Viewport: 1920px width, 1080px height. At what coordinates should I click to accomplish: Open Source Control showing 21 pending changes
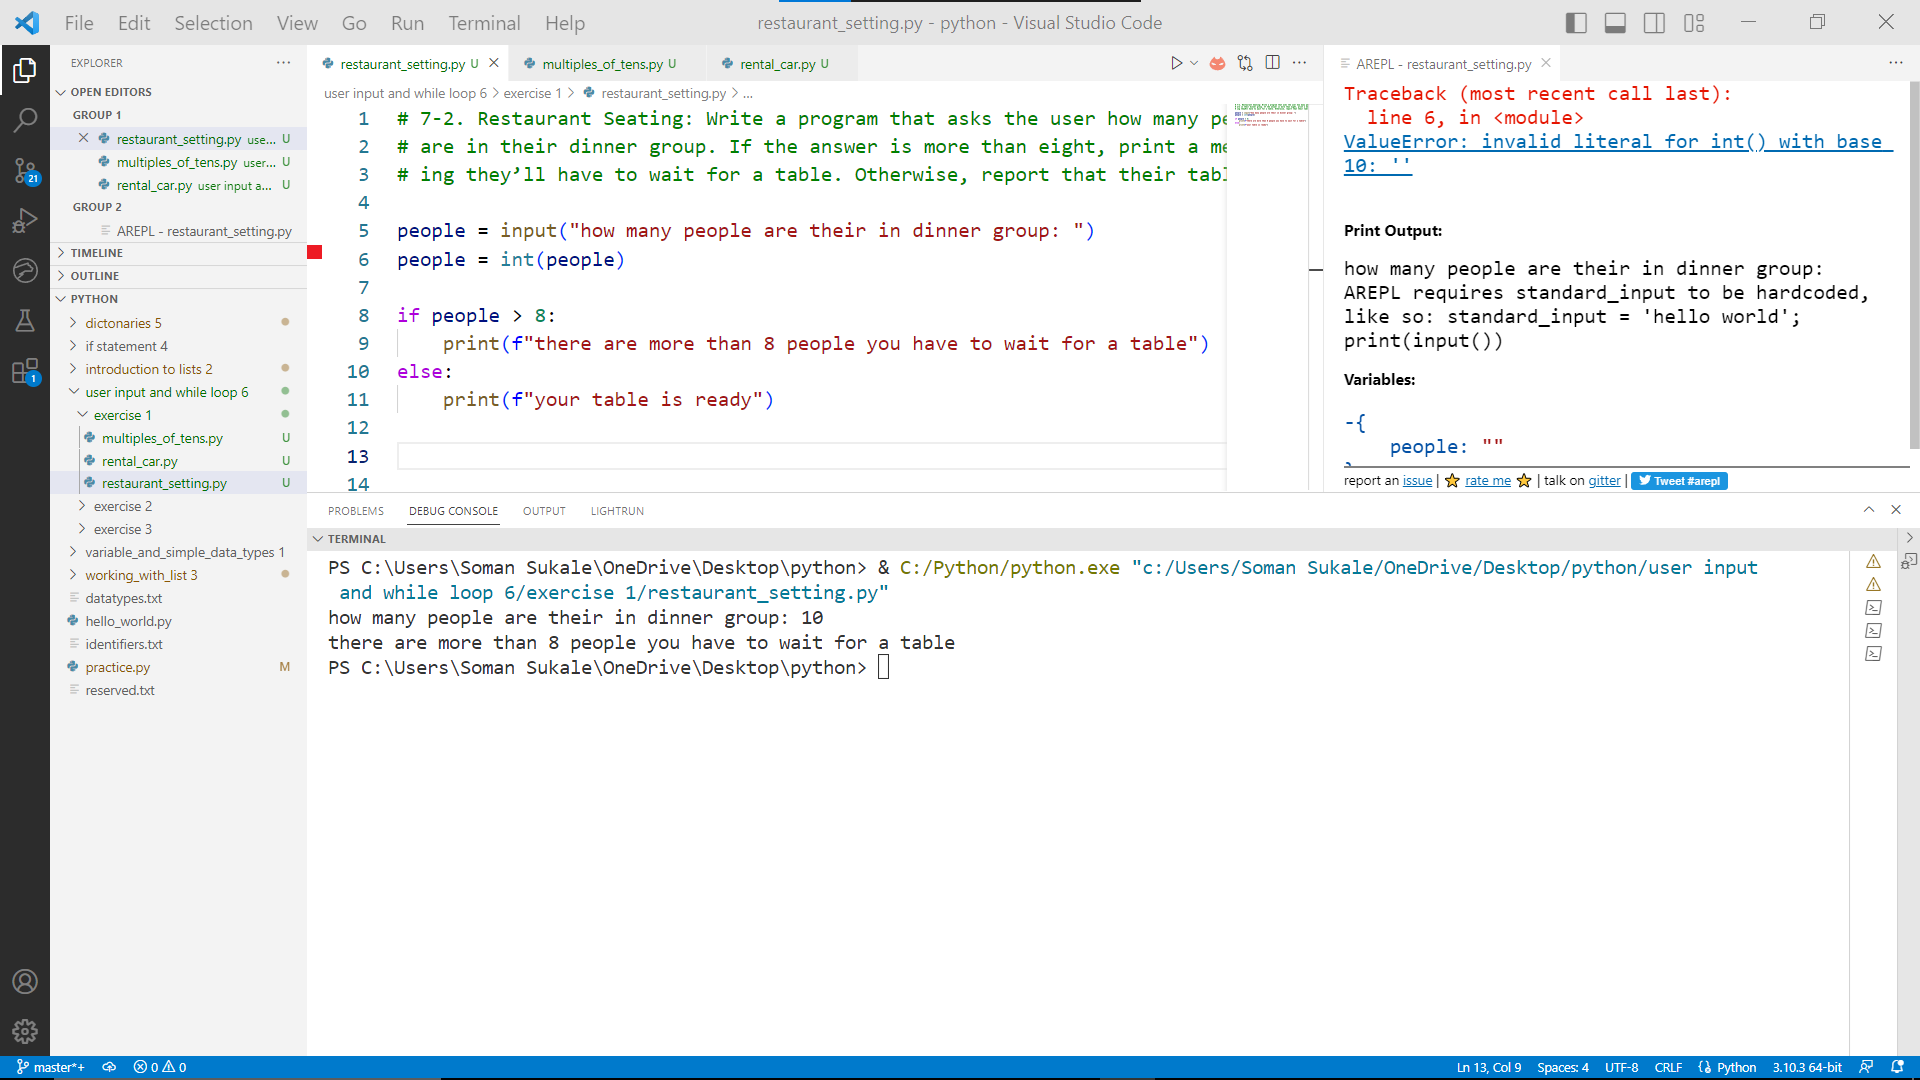[25, 170]
